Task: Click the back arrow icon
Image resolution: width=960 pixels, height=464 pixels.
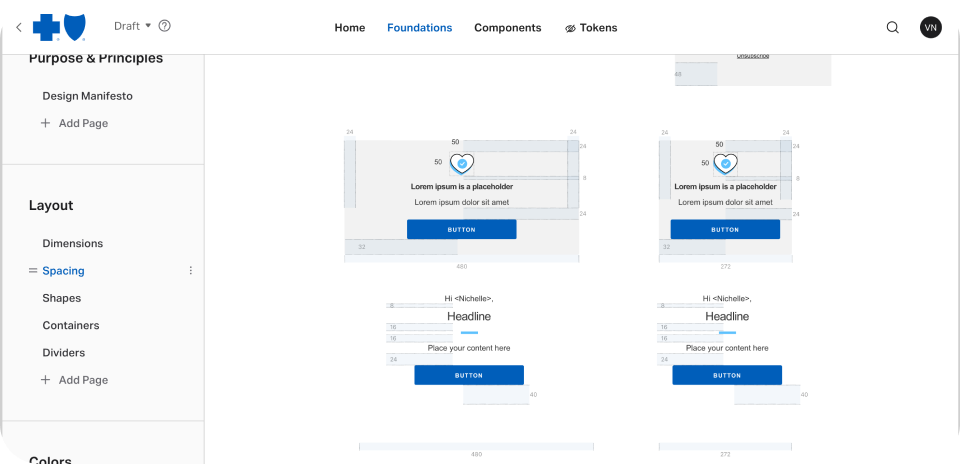Action: click(x=19, y=27)
